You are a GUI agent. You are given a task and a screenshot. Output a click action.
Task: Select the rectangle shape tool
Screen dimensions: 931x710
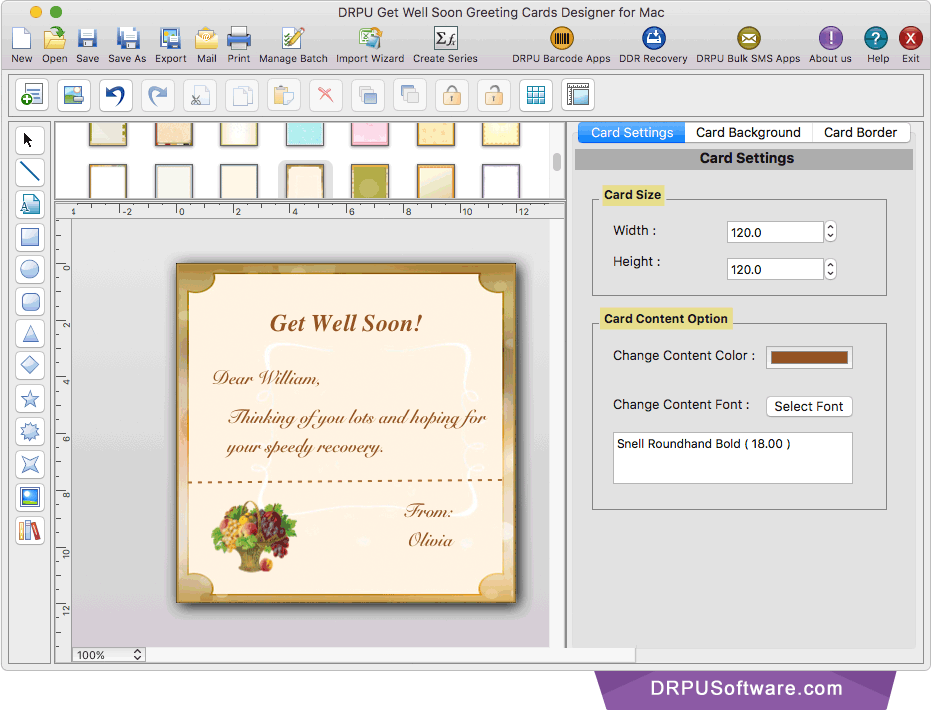[x=30, y=237]
